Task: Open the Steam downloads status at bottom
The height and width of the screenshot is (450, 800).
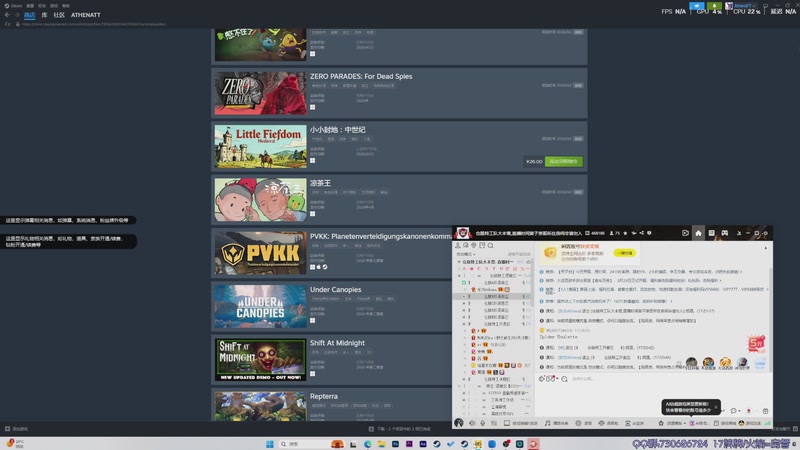Action: click(399, 429)
